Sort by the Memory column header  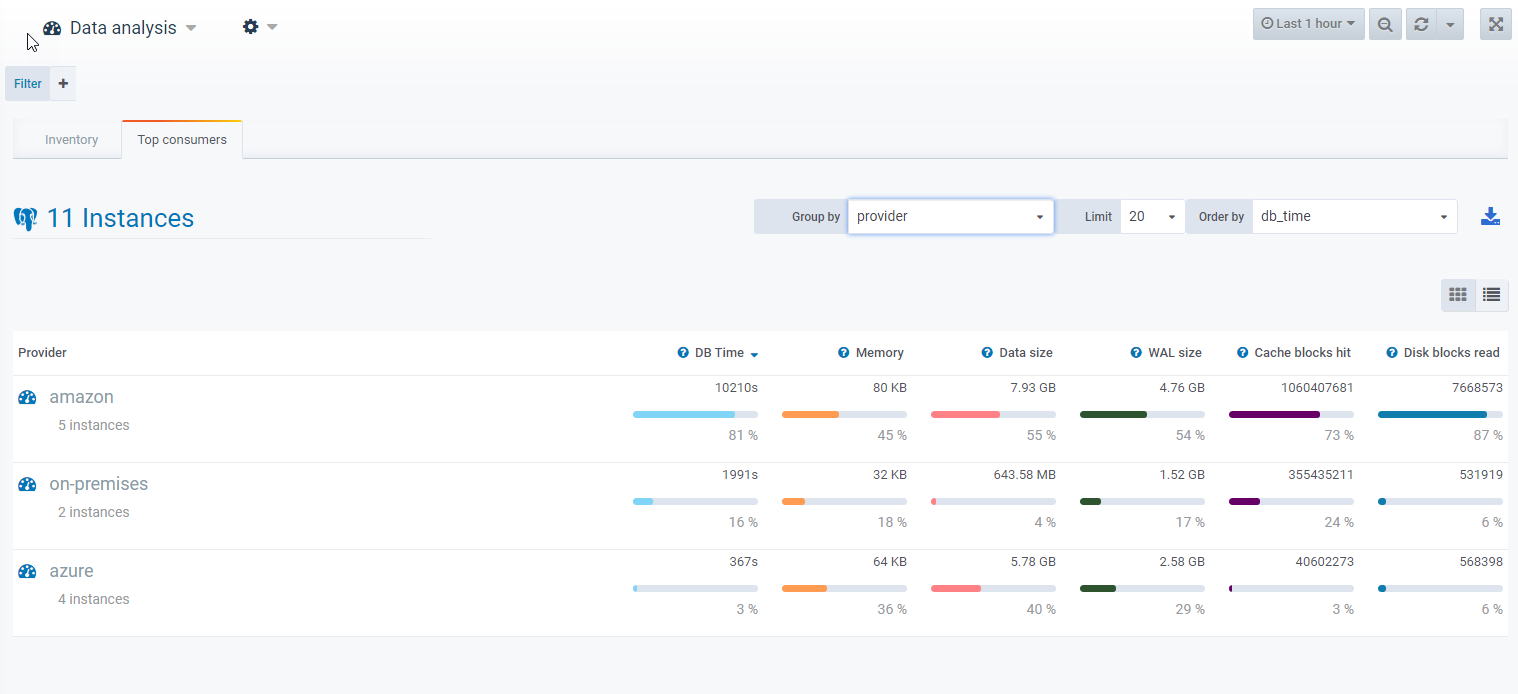[x=879, y=353]
